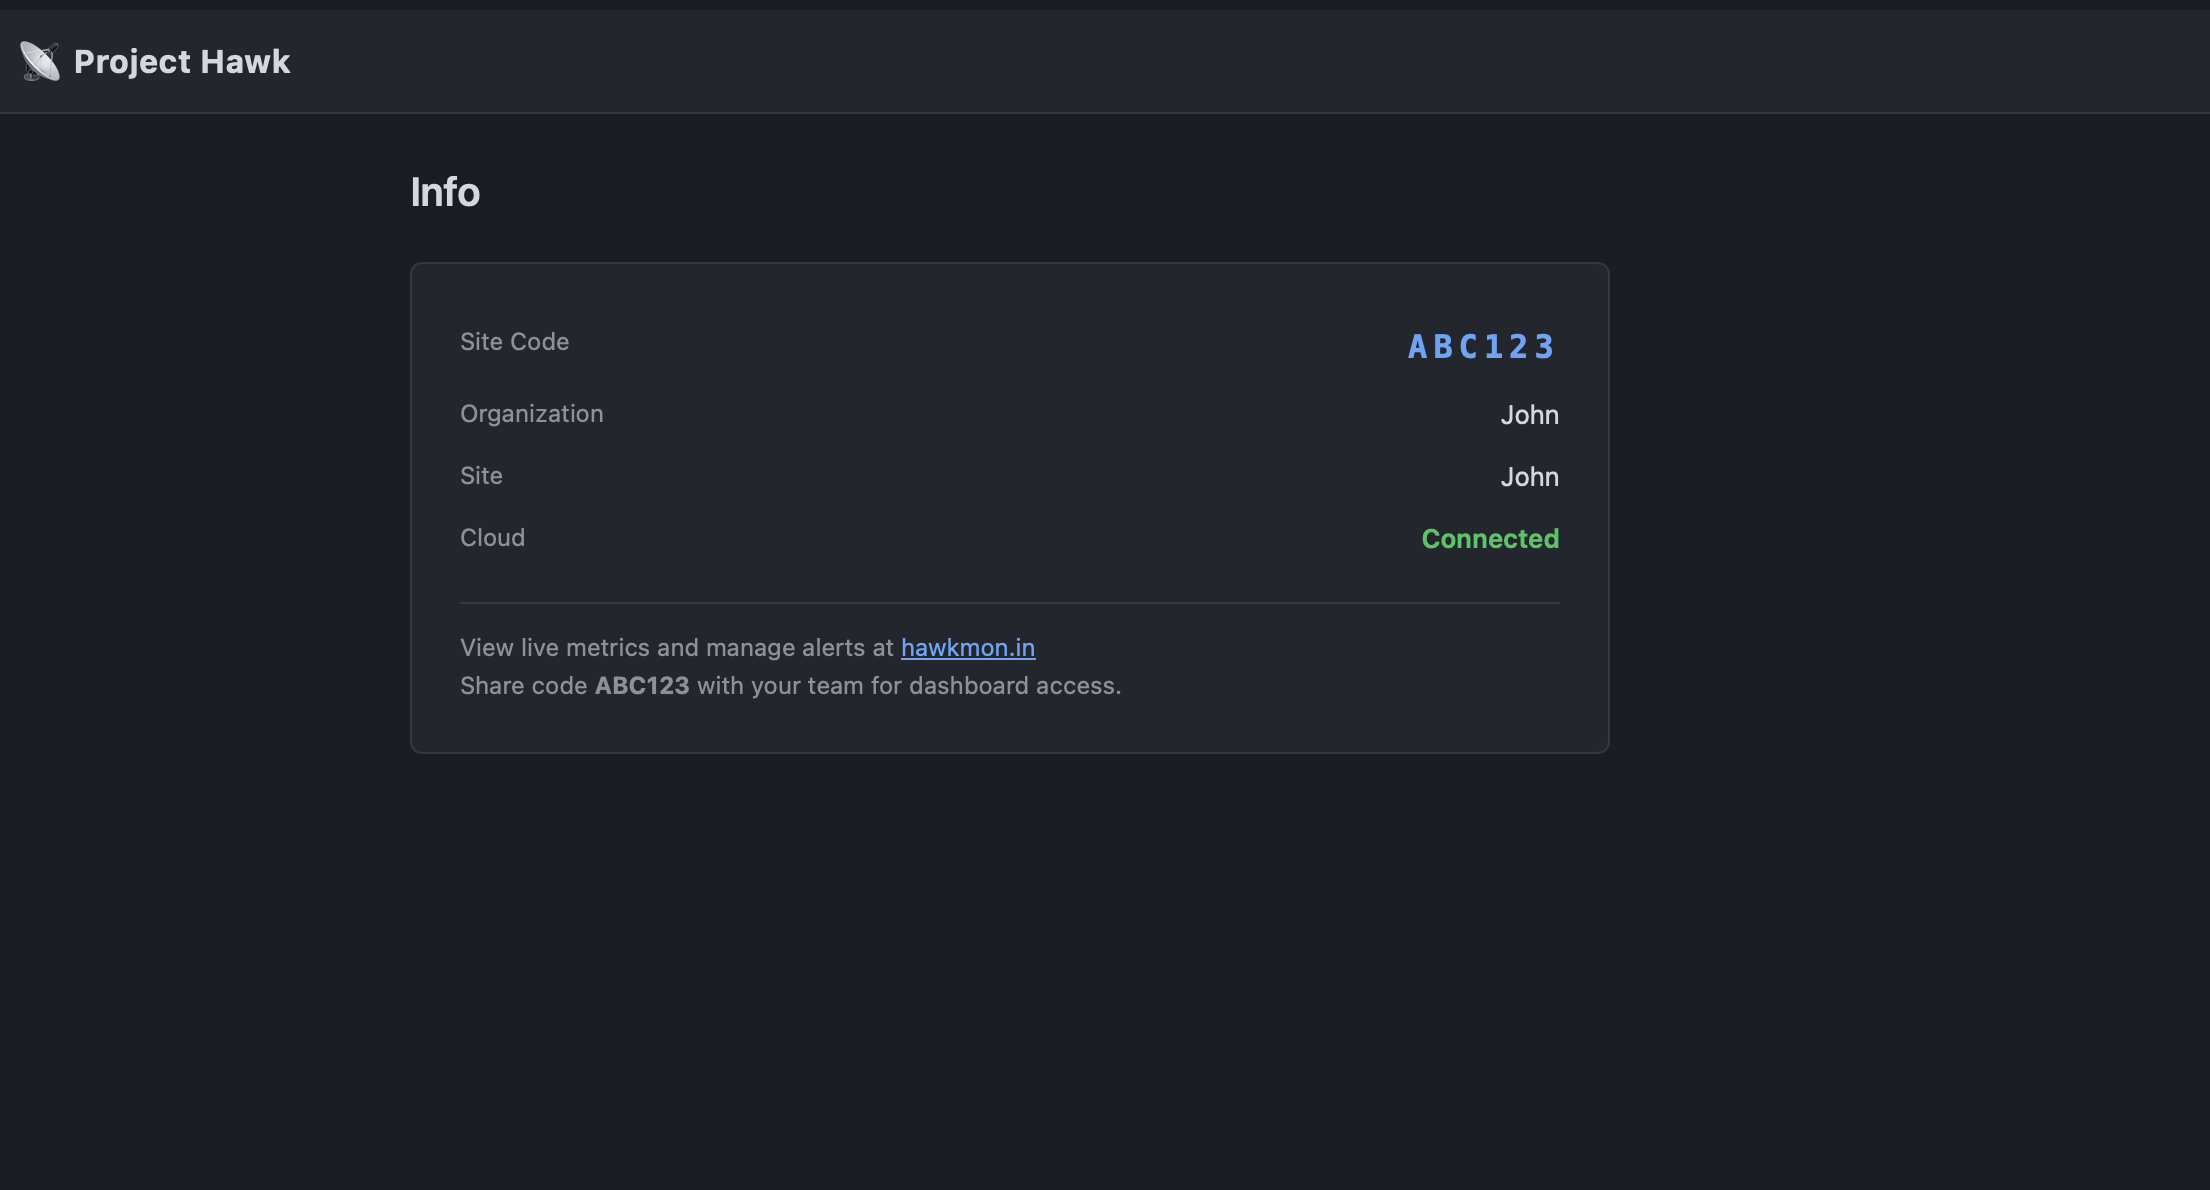Screen dimensions: 2210x1190
Task: Click the Organization label
Action: pos(531,414)
